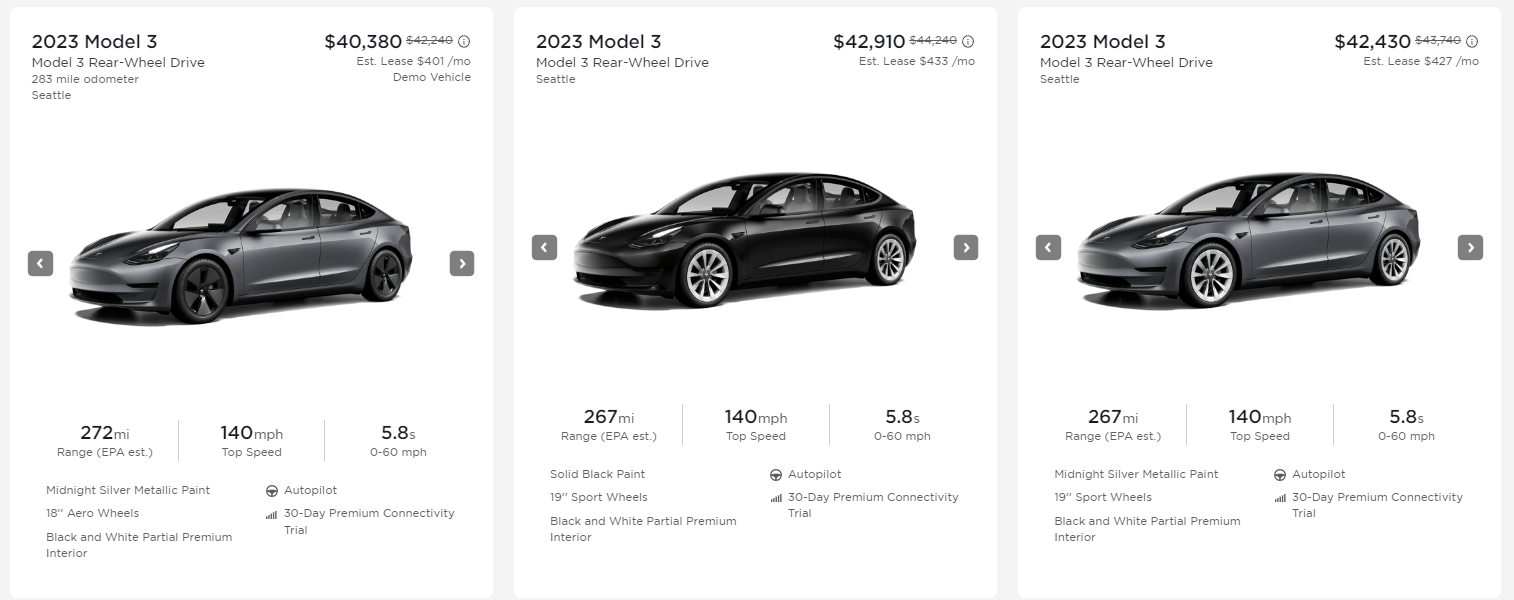Click Est. Lease $433 /mo text
Viewport: 1514px width, 600px height.
[916, 61]
